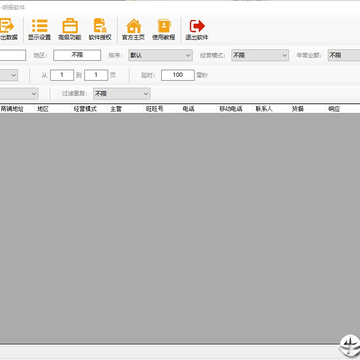Click the start page field after 从

tap(62, 75)
